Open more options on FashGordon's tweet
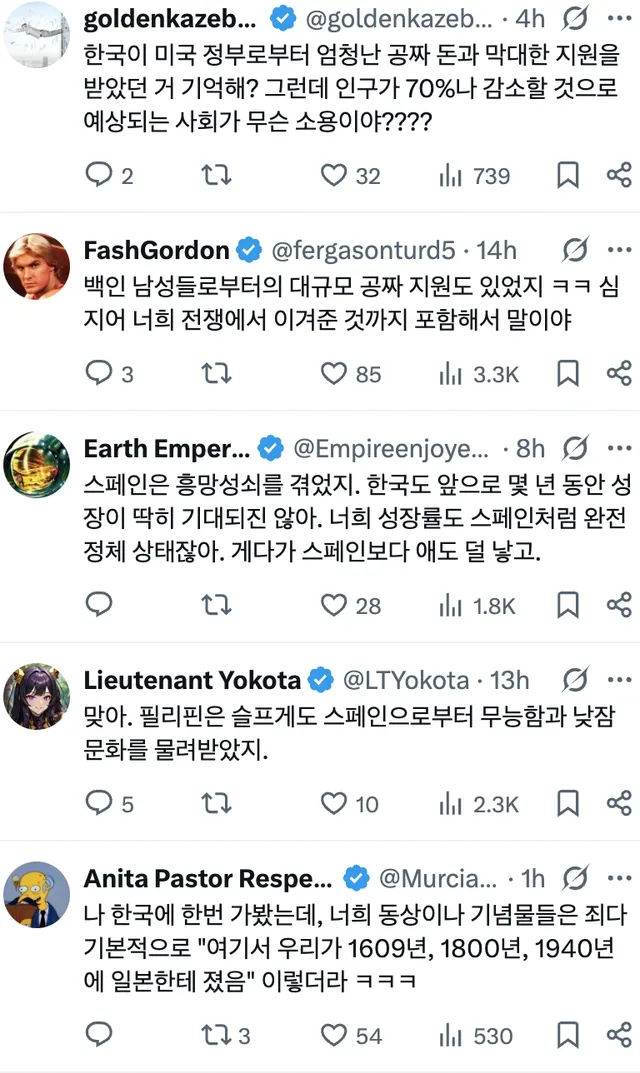This screenshot has height=1073, width=640. tap(620, 249)
